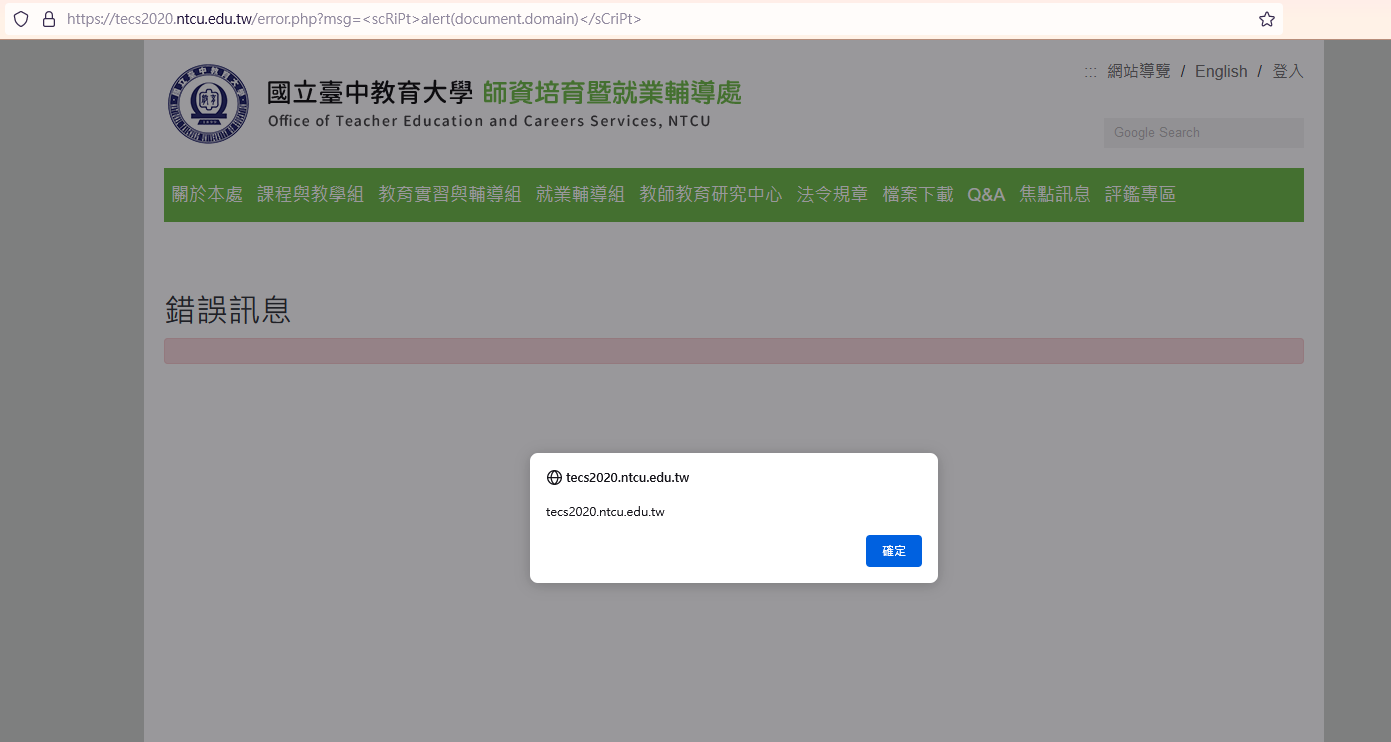Click the address bar URL text
The image size is (1391, 742).
[x=354, y=19]
